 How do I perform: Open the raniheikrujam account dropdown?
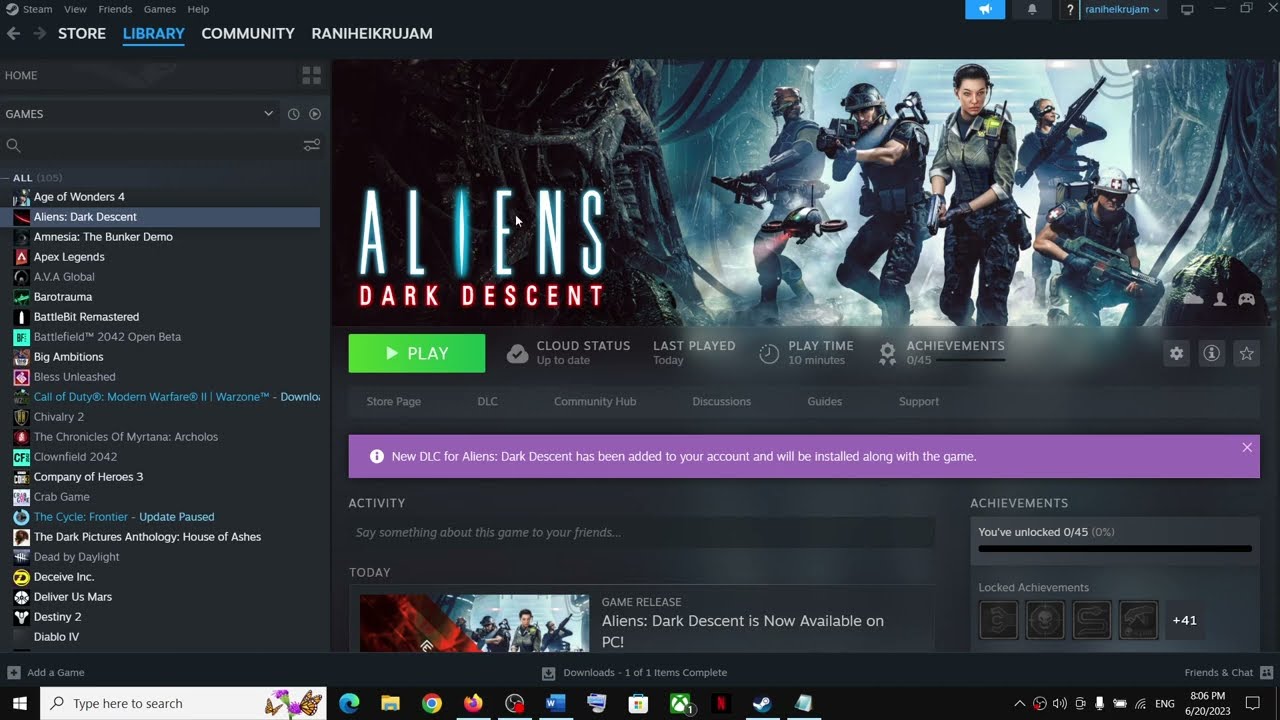[x=1122, y=9]
